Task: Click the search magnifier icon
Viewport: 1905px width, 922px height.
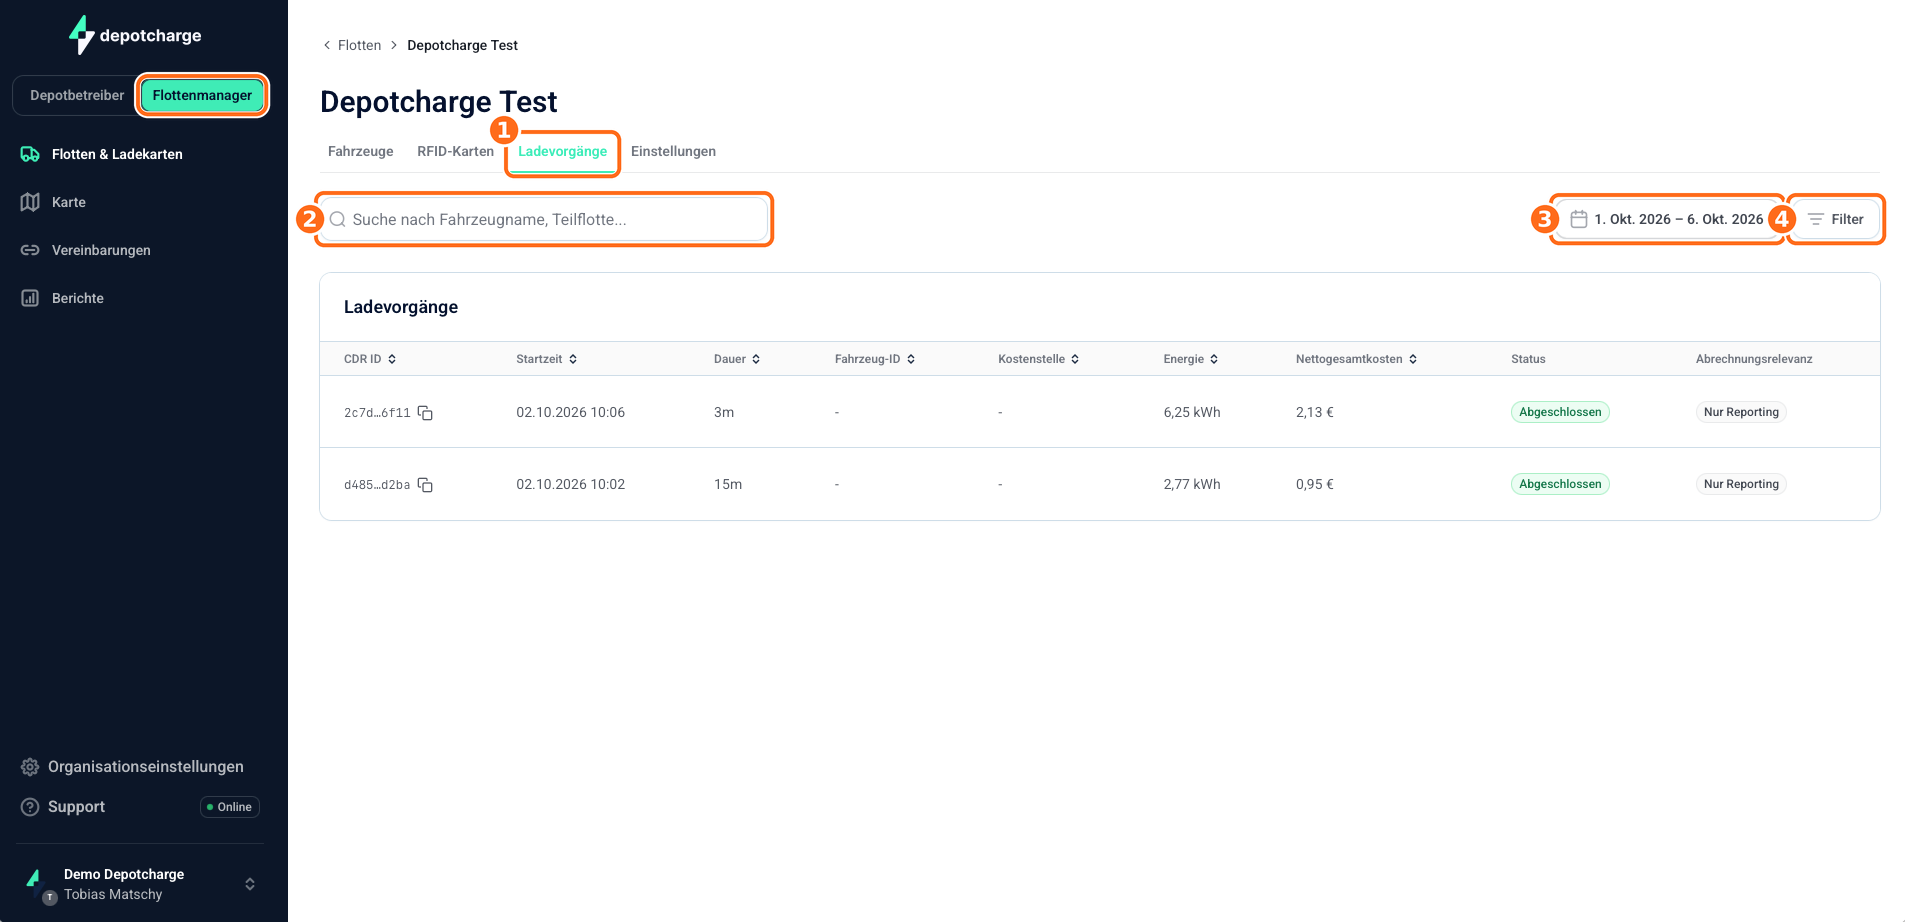Action: [338, 219]
